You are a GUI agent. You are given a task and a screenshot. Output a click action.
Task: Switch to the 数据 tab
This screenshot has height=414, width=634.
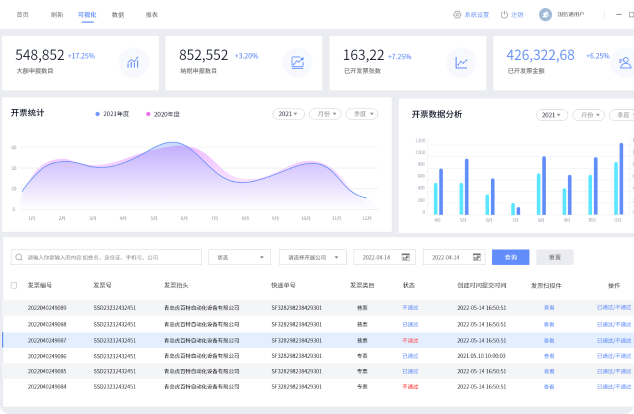(118, 15)
